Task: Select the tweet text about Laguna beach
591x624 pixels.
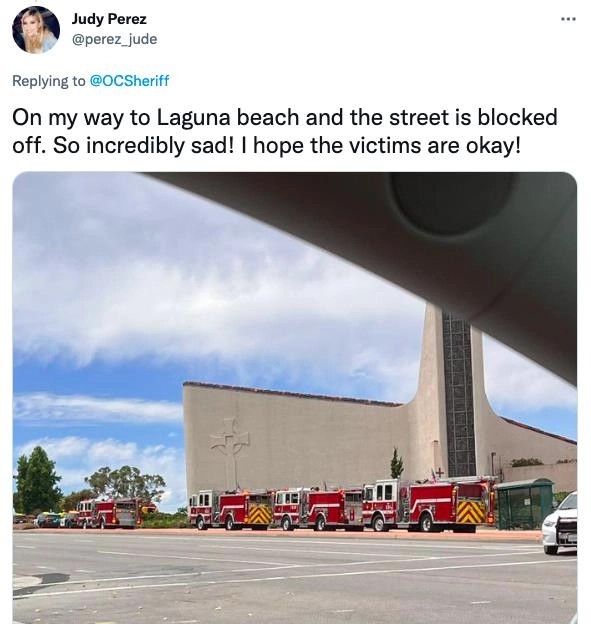Action: coord(285,131)
